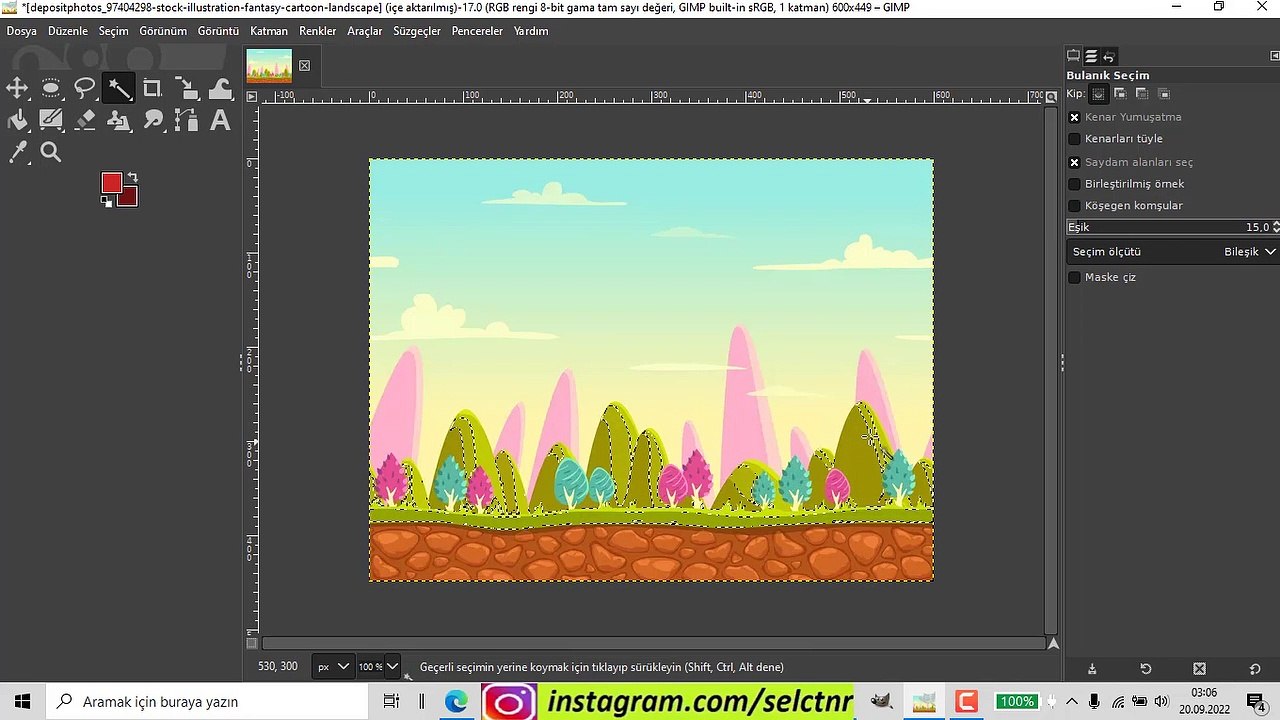Select the Bucket Fill tool

(x=17, y=121)
